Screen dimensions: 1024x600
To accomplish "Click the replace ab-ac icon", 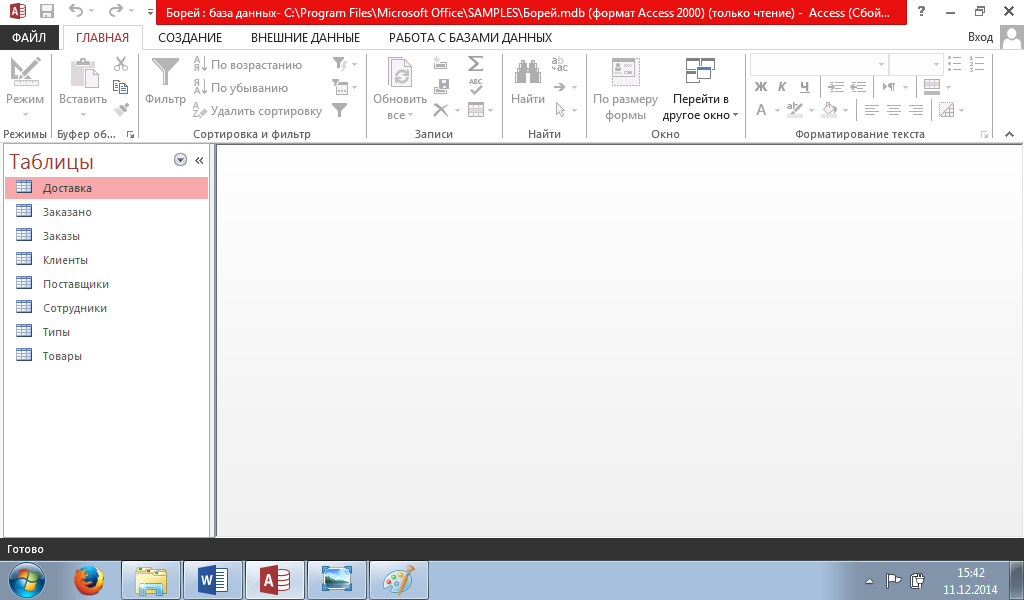I will pyautogui.click(x=560, y=64).
